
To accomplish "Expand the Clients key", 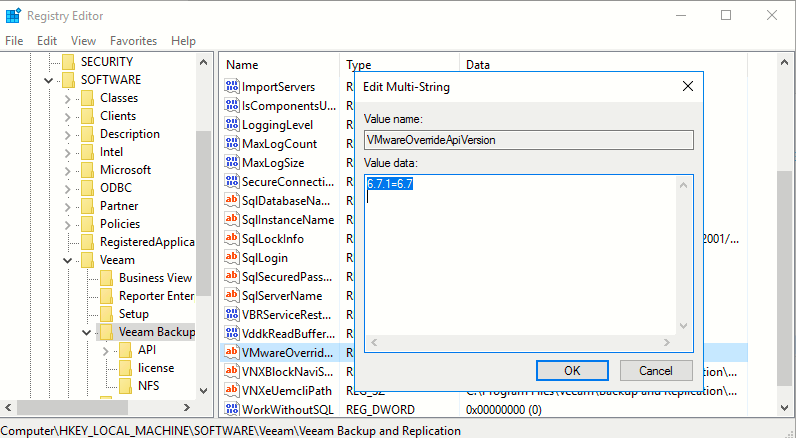I will pyautogui.click(x=68, y=116).
